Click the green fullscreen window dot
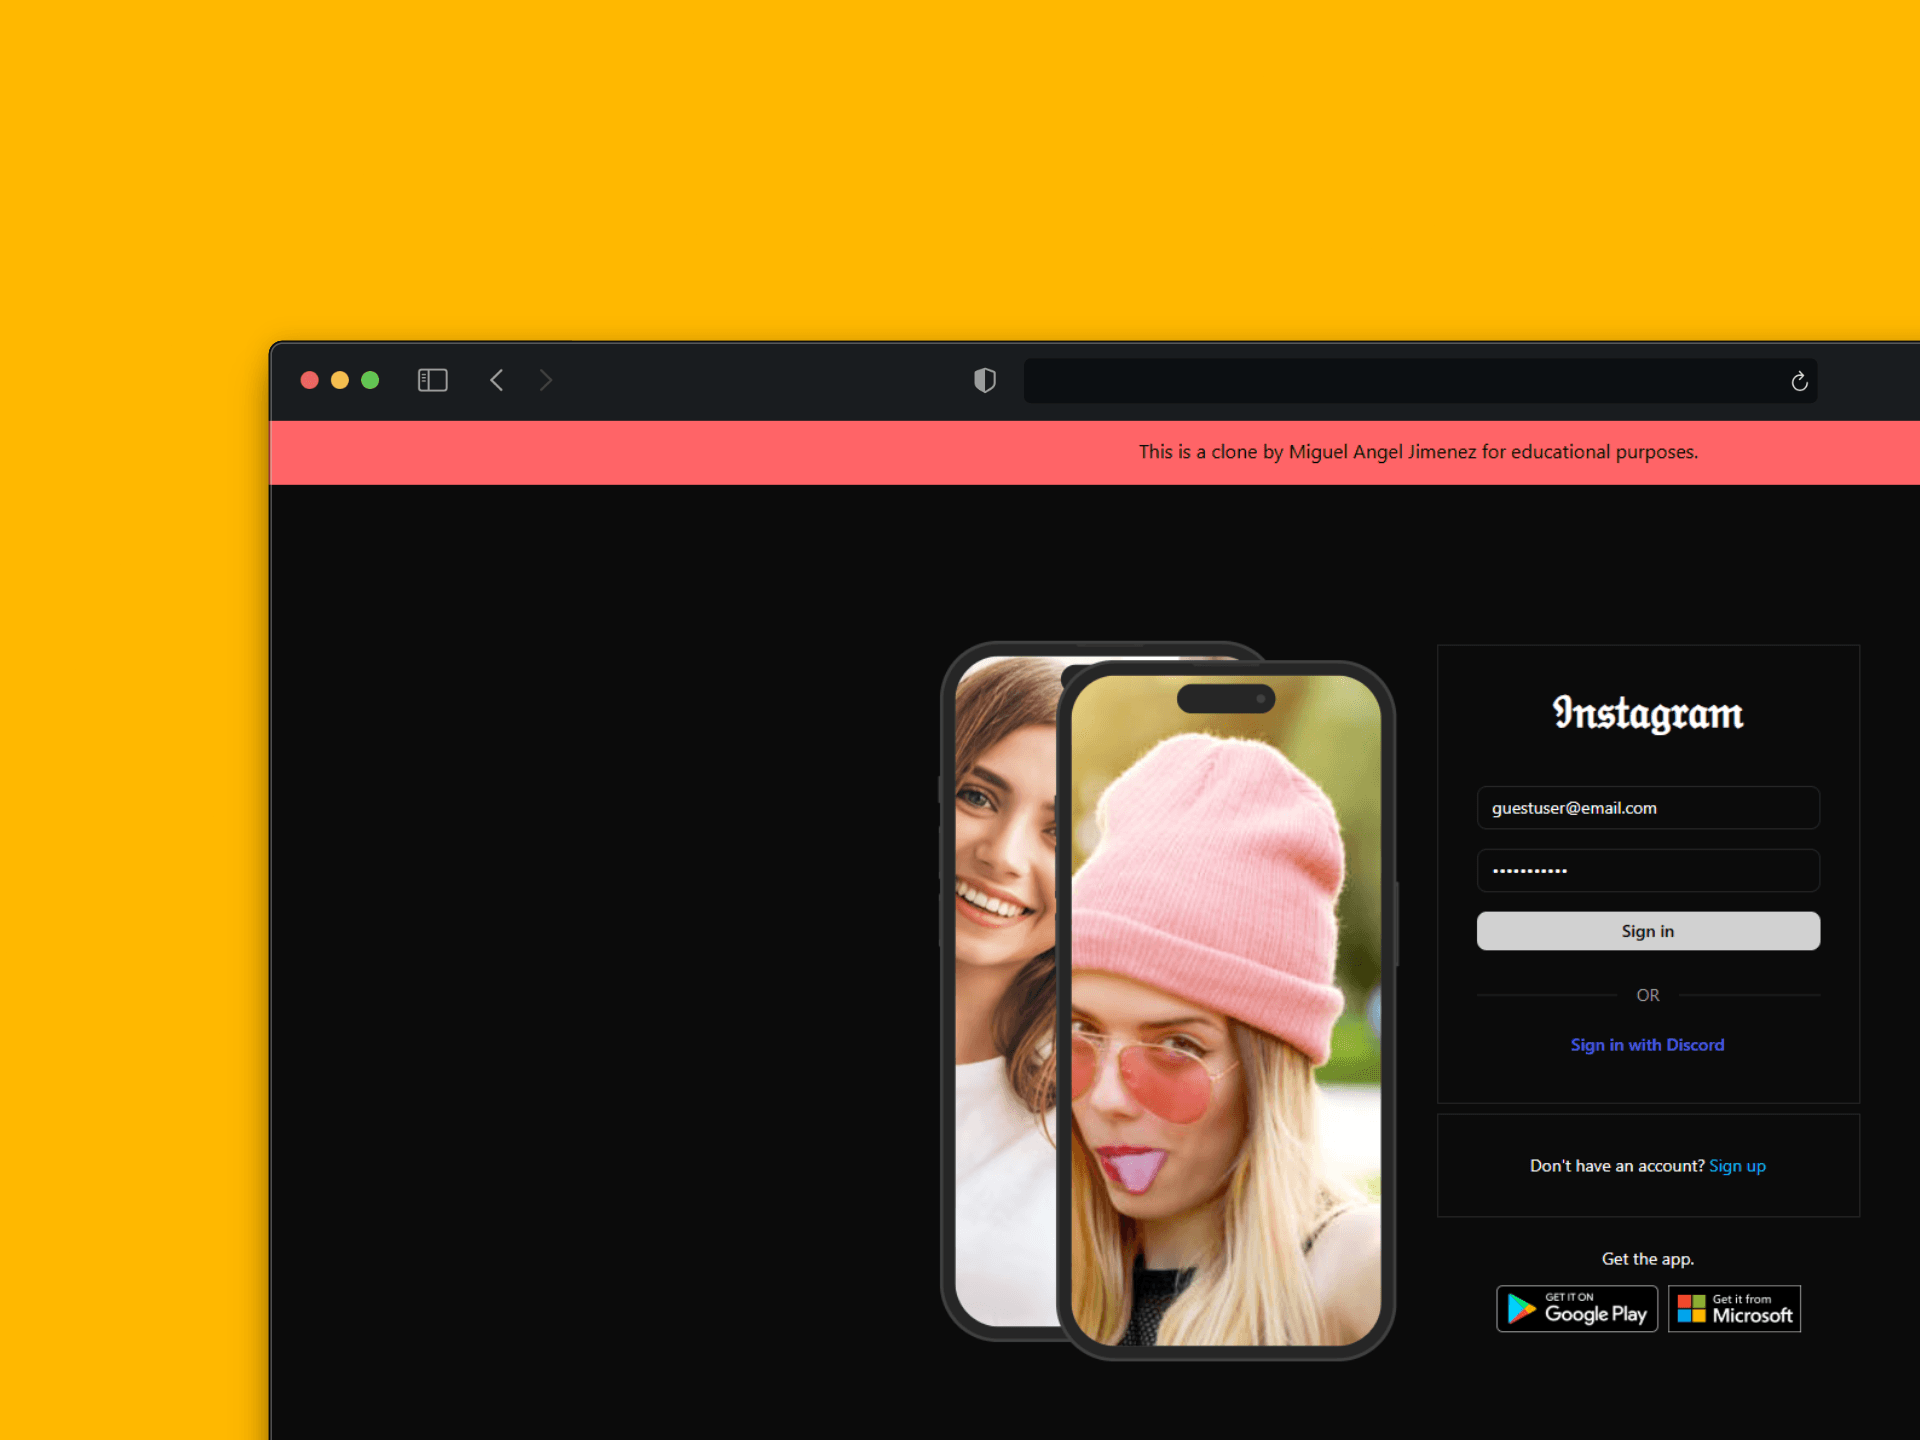This screenshot has height=1440, width=1920. 370,380
